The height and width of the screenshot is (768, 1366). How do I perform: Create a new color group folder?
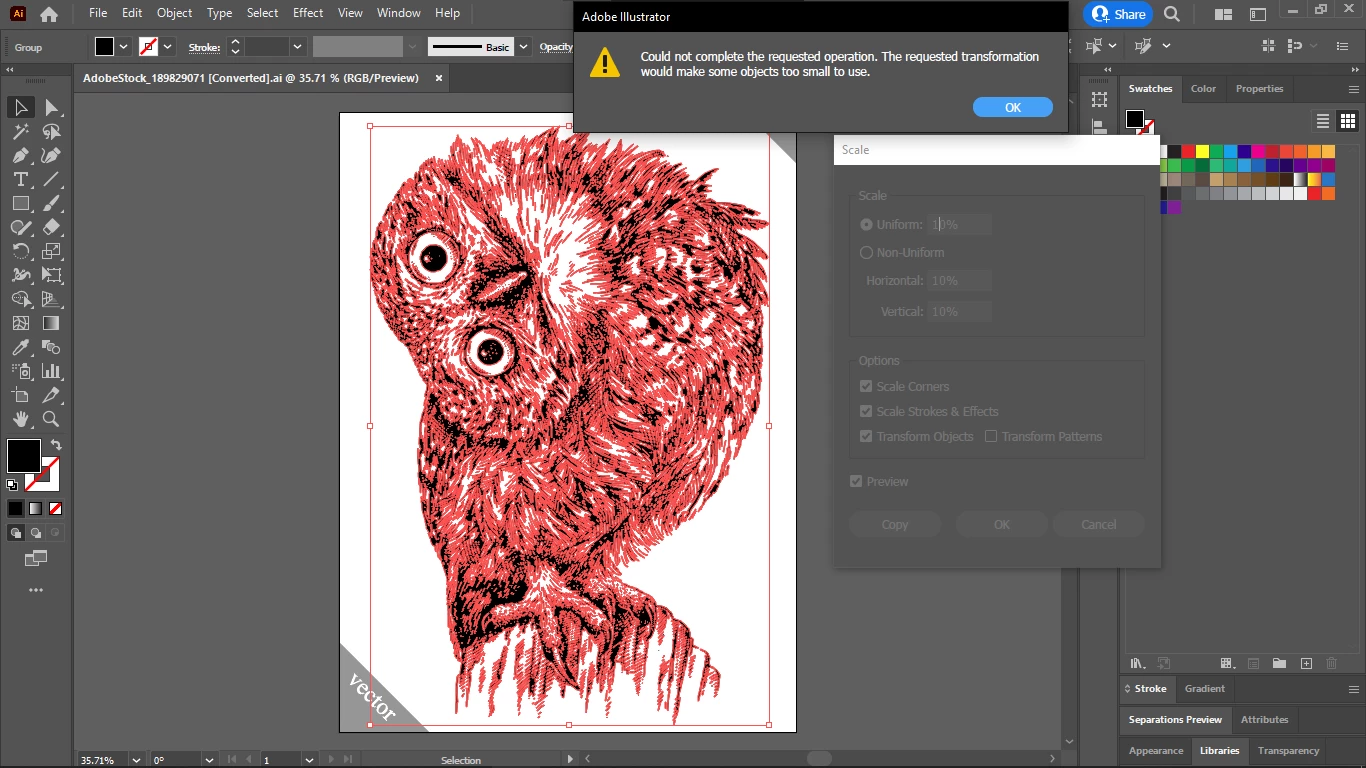[1279, 663]
